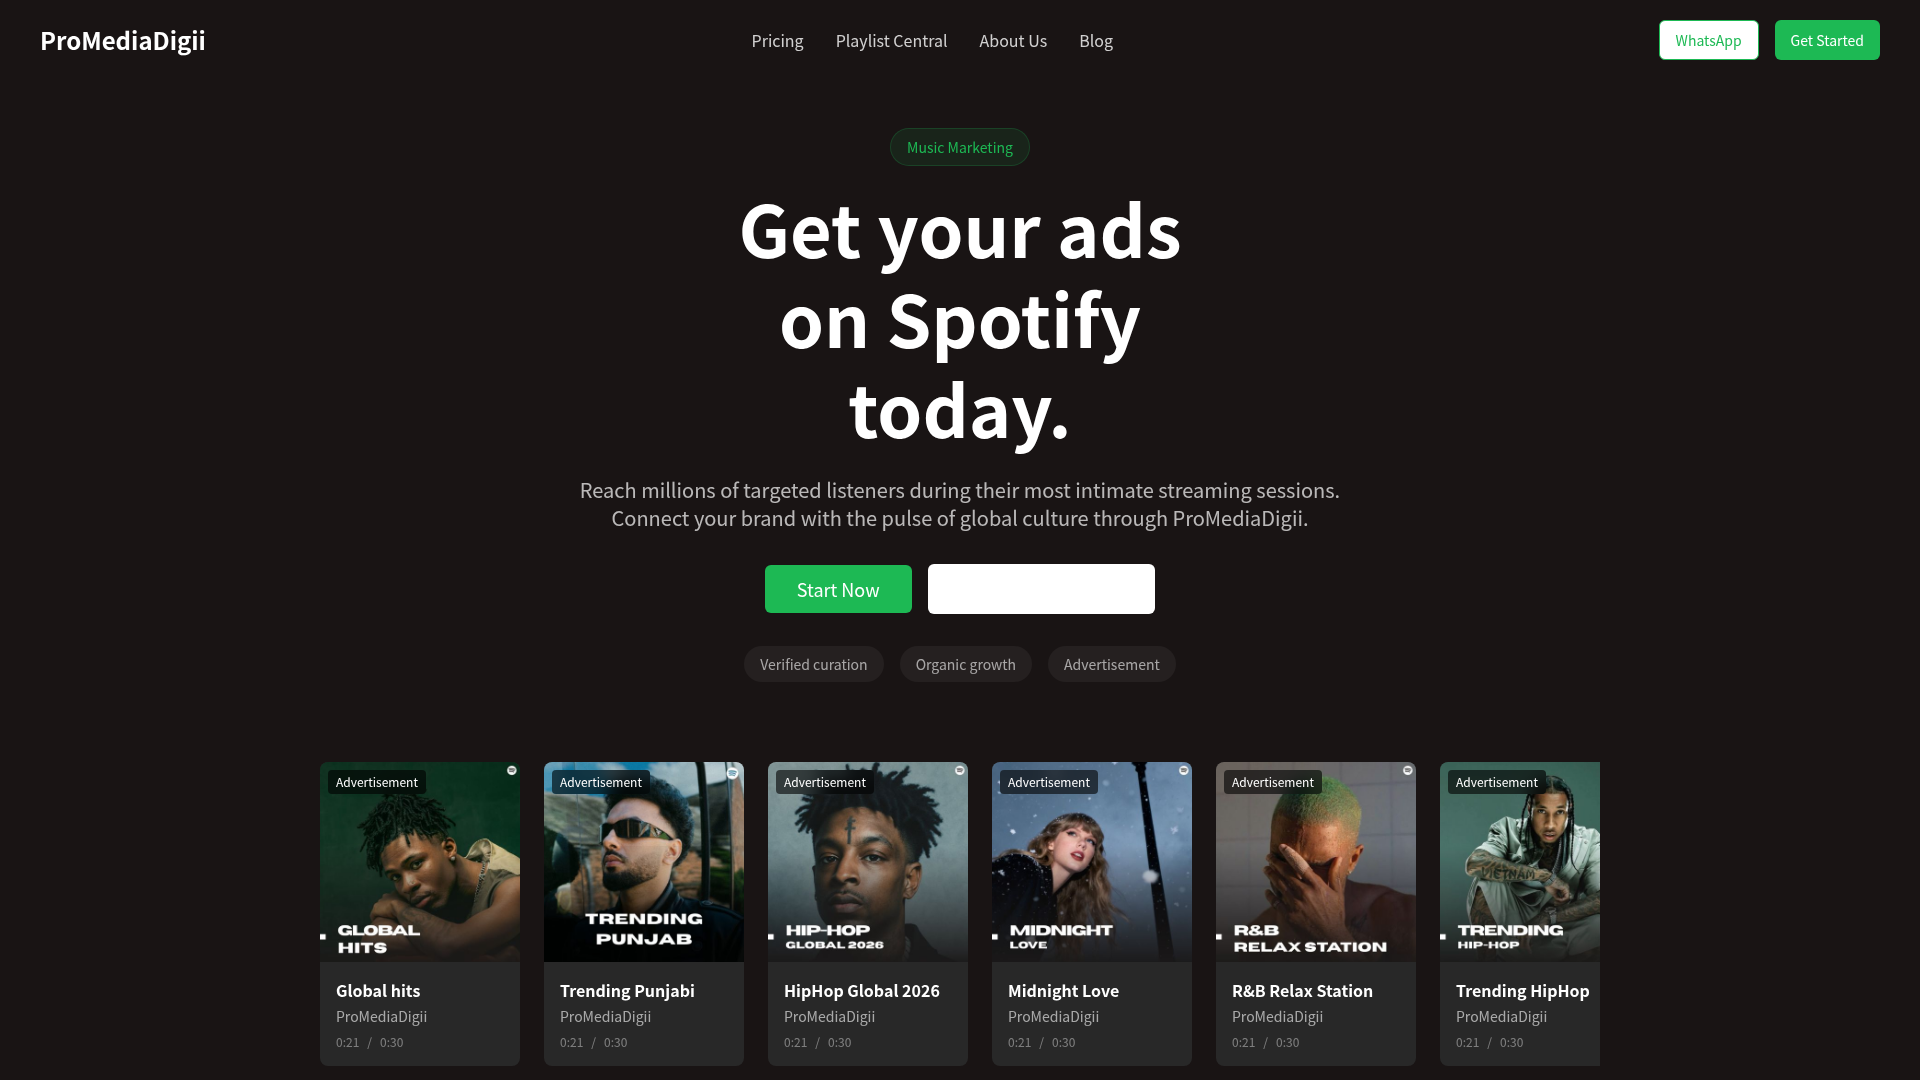Click the Get Started button
Screen dimensions: 1920x1080
[1827, 40]
